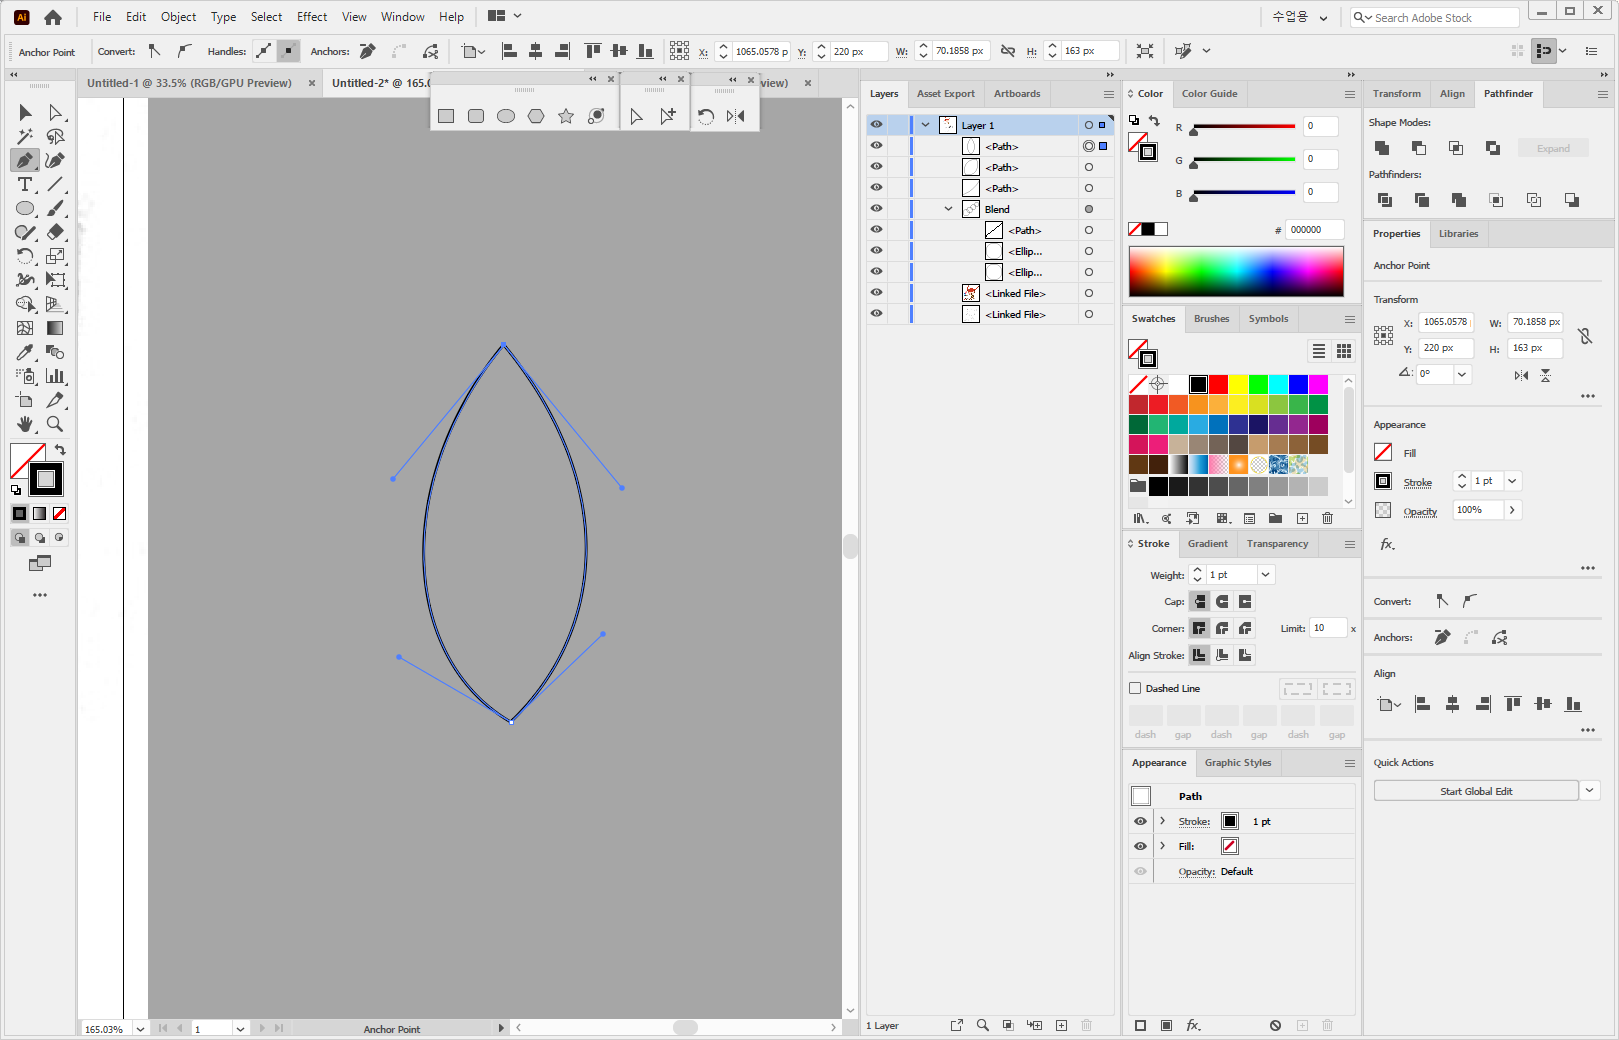The width and height of the screenshot is (1619, 1040).
Task: Enable the Dashed Line checkbox
Action: [1135, 688]
